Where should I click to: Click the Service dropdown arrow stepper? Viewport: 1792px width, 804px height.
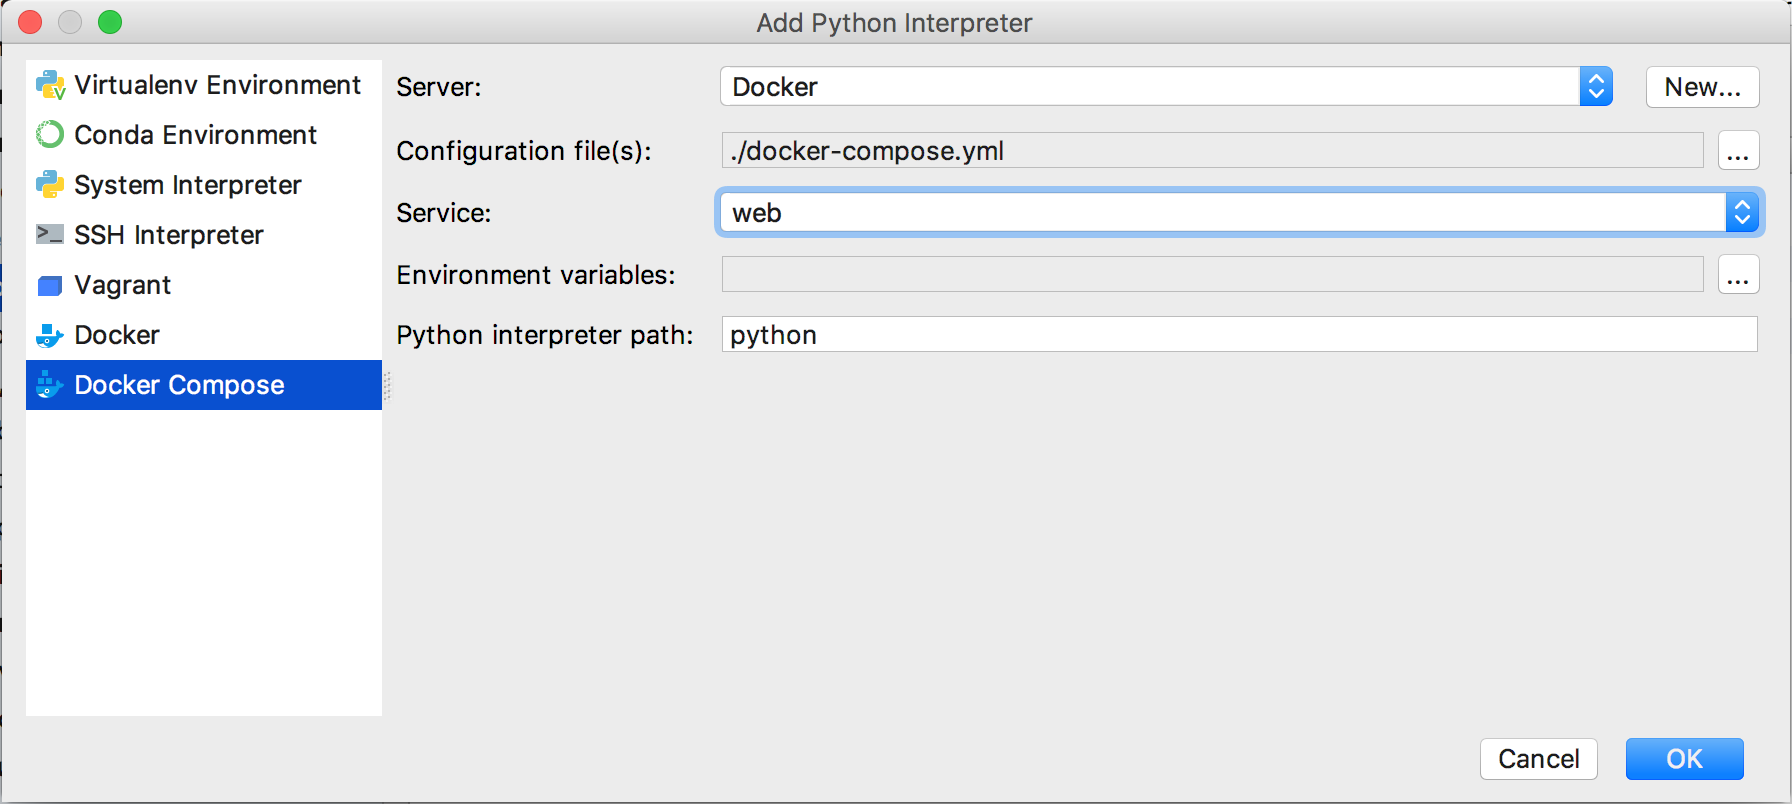tap(1742, 212)
